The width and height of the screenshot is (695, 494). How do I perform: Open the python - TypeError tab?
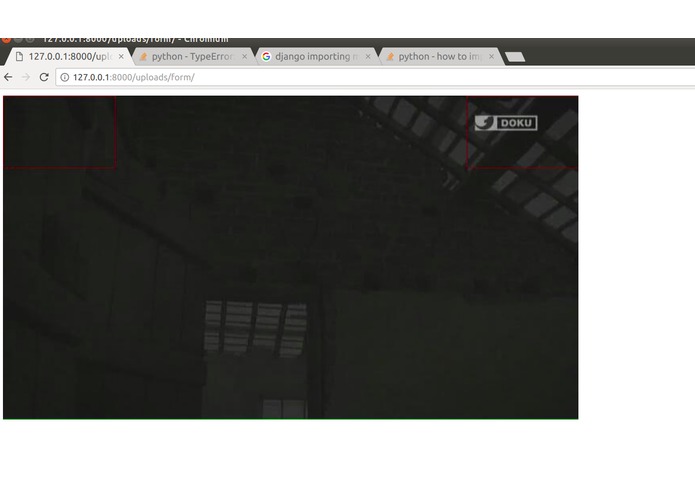[193, 57]
